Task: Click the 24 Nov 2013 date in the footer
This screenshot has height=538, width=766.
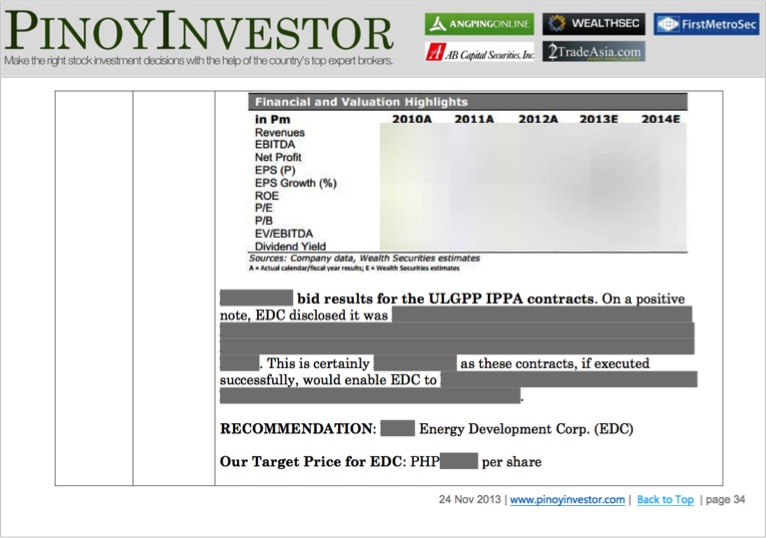Action: 470,500
